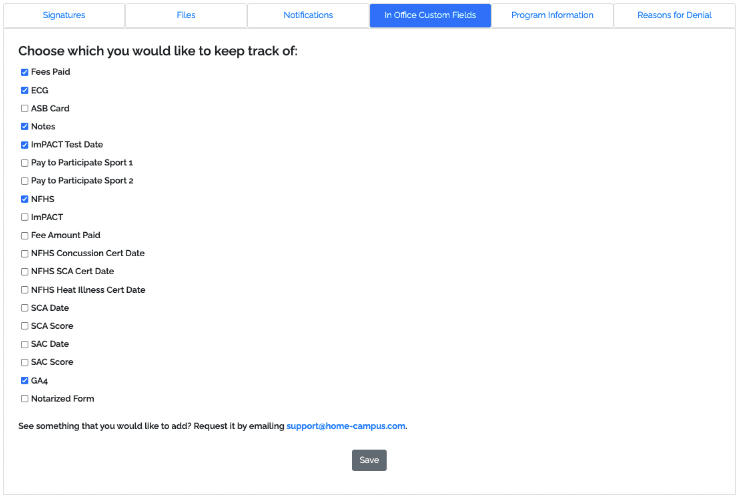This screenshot has height=498, width=737.
Task: Uncheck the Fees Paid checkbox
Action: tap(25, 73)
